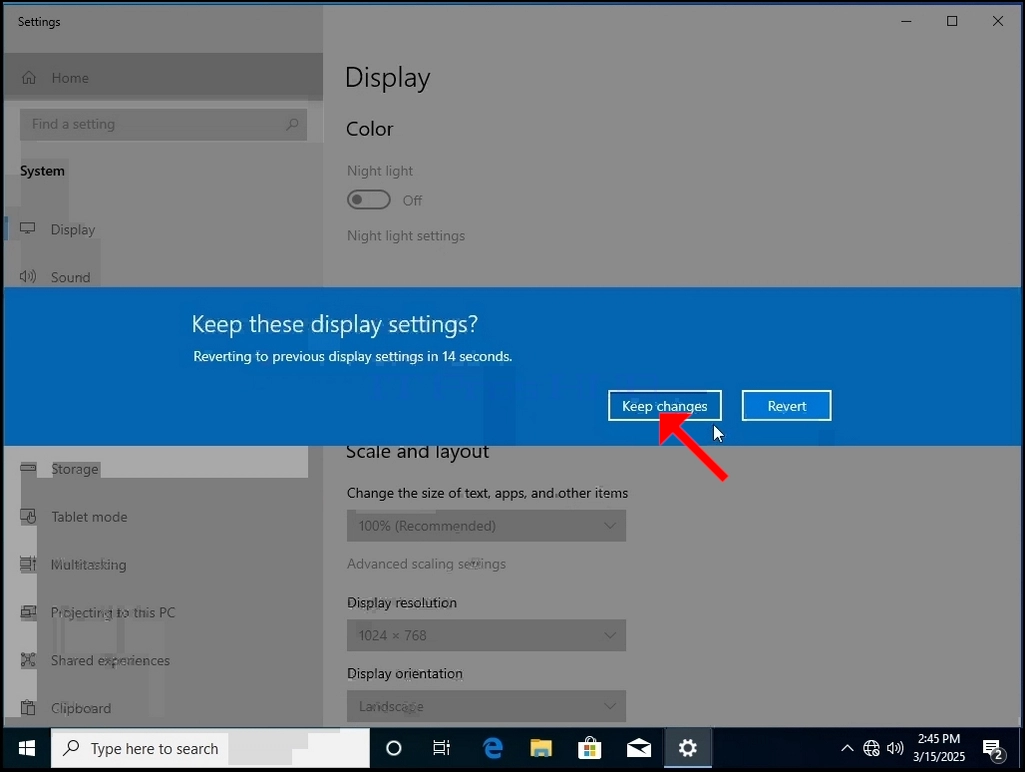Click the System heading in sidebar
1025x772 pixels.
(42, 171)
